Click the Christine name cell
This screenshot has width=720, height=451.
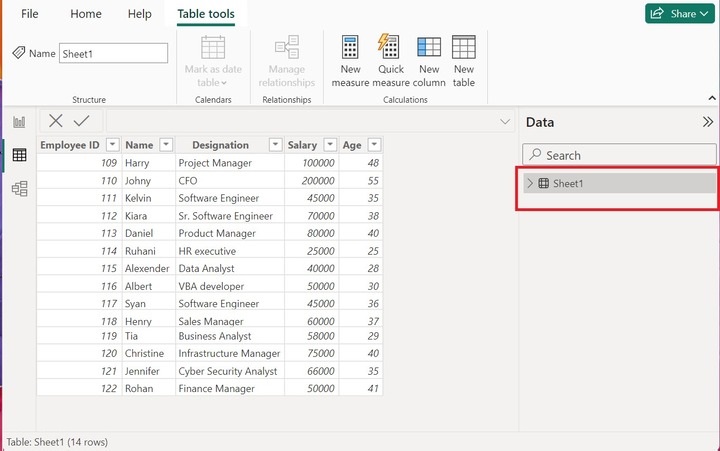[149, 354]
